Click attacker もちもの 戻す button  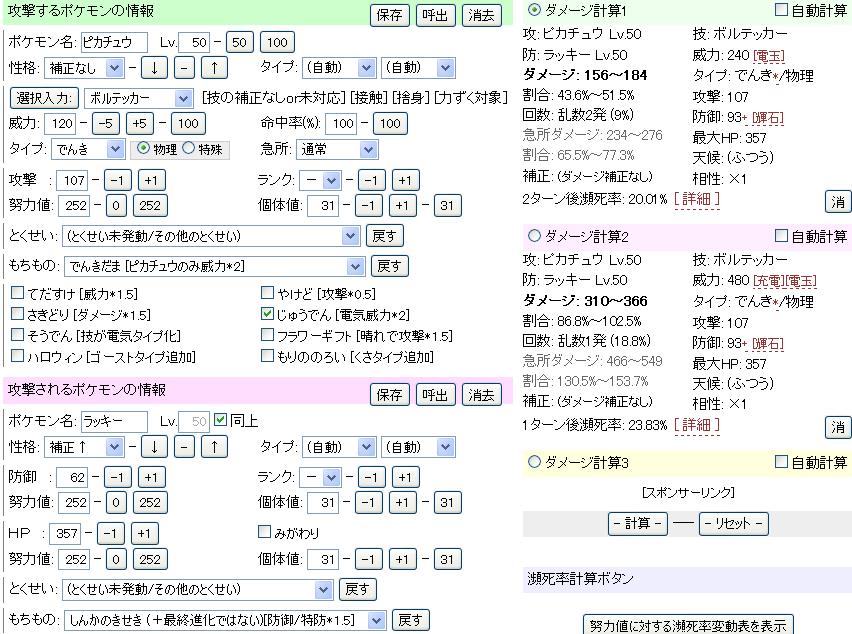point(389,266)
